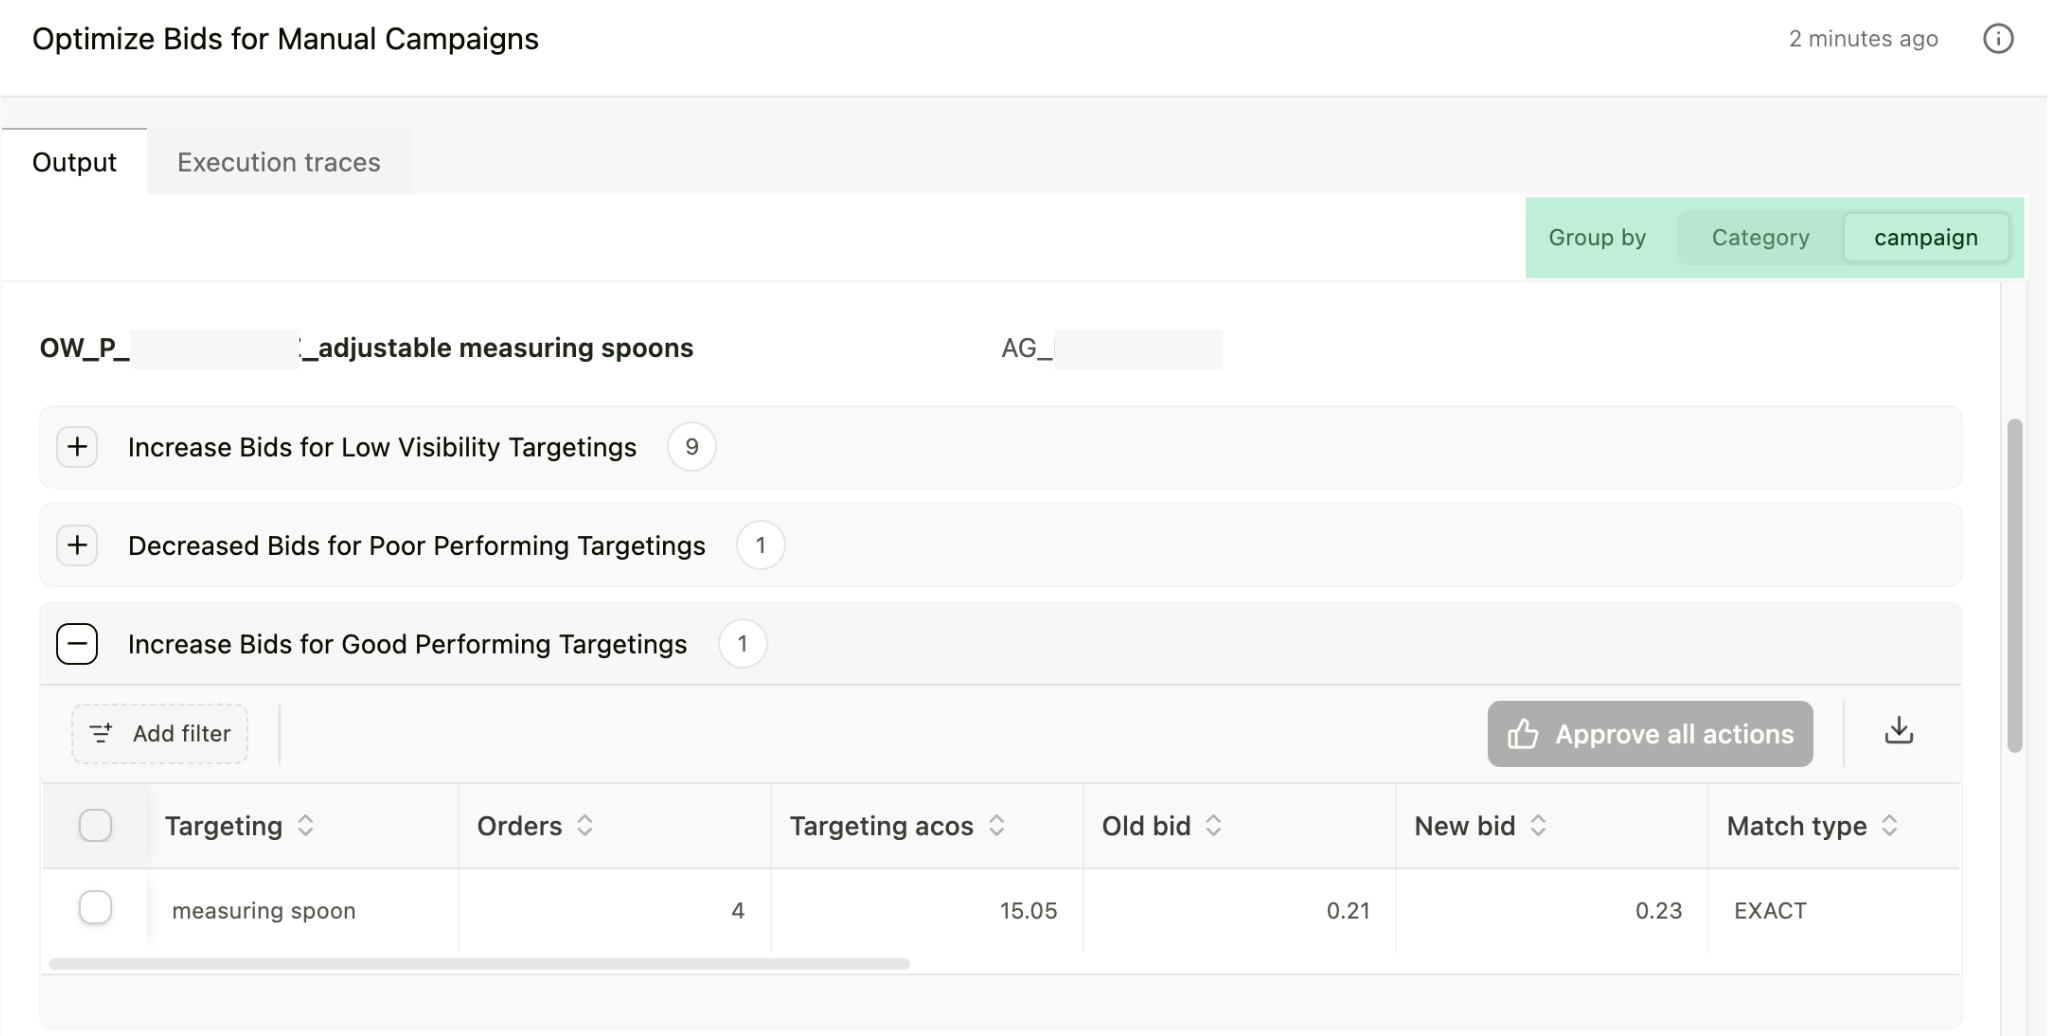Click the info icon in the top right corner
The height and width of the screenshot is (1036, 2048).
1998,38
